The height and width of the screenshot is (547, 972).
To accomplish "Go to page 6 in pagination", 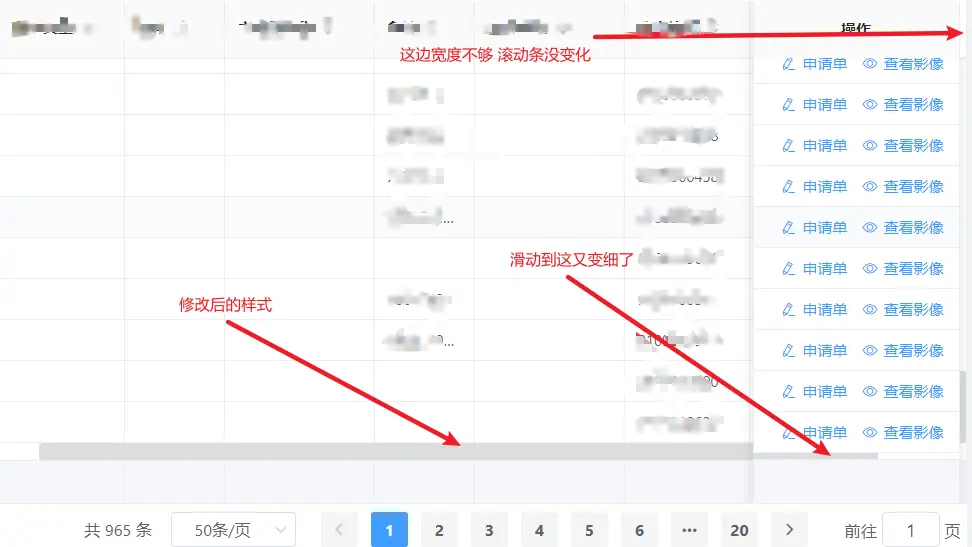I will pos(639,530).
